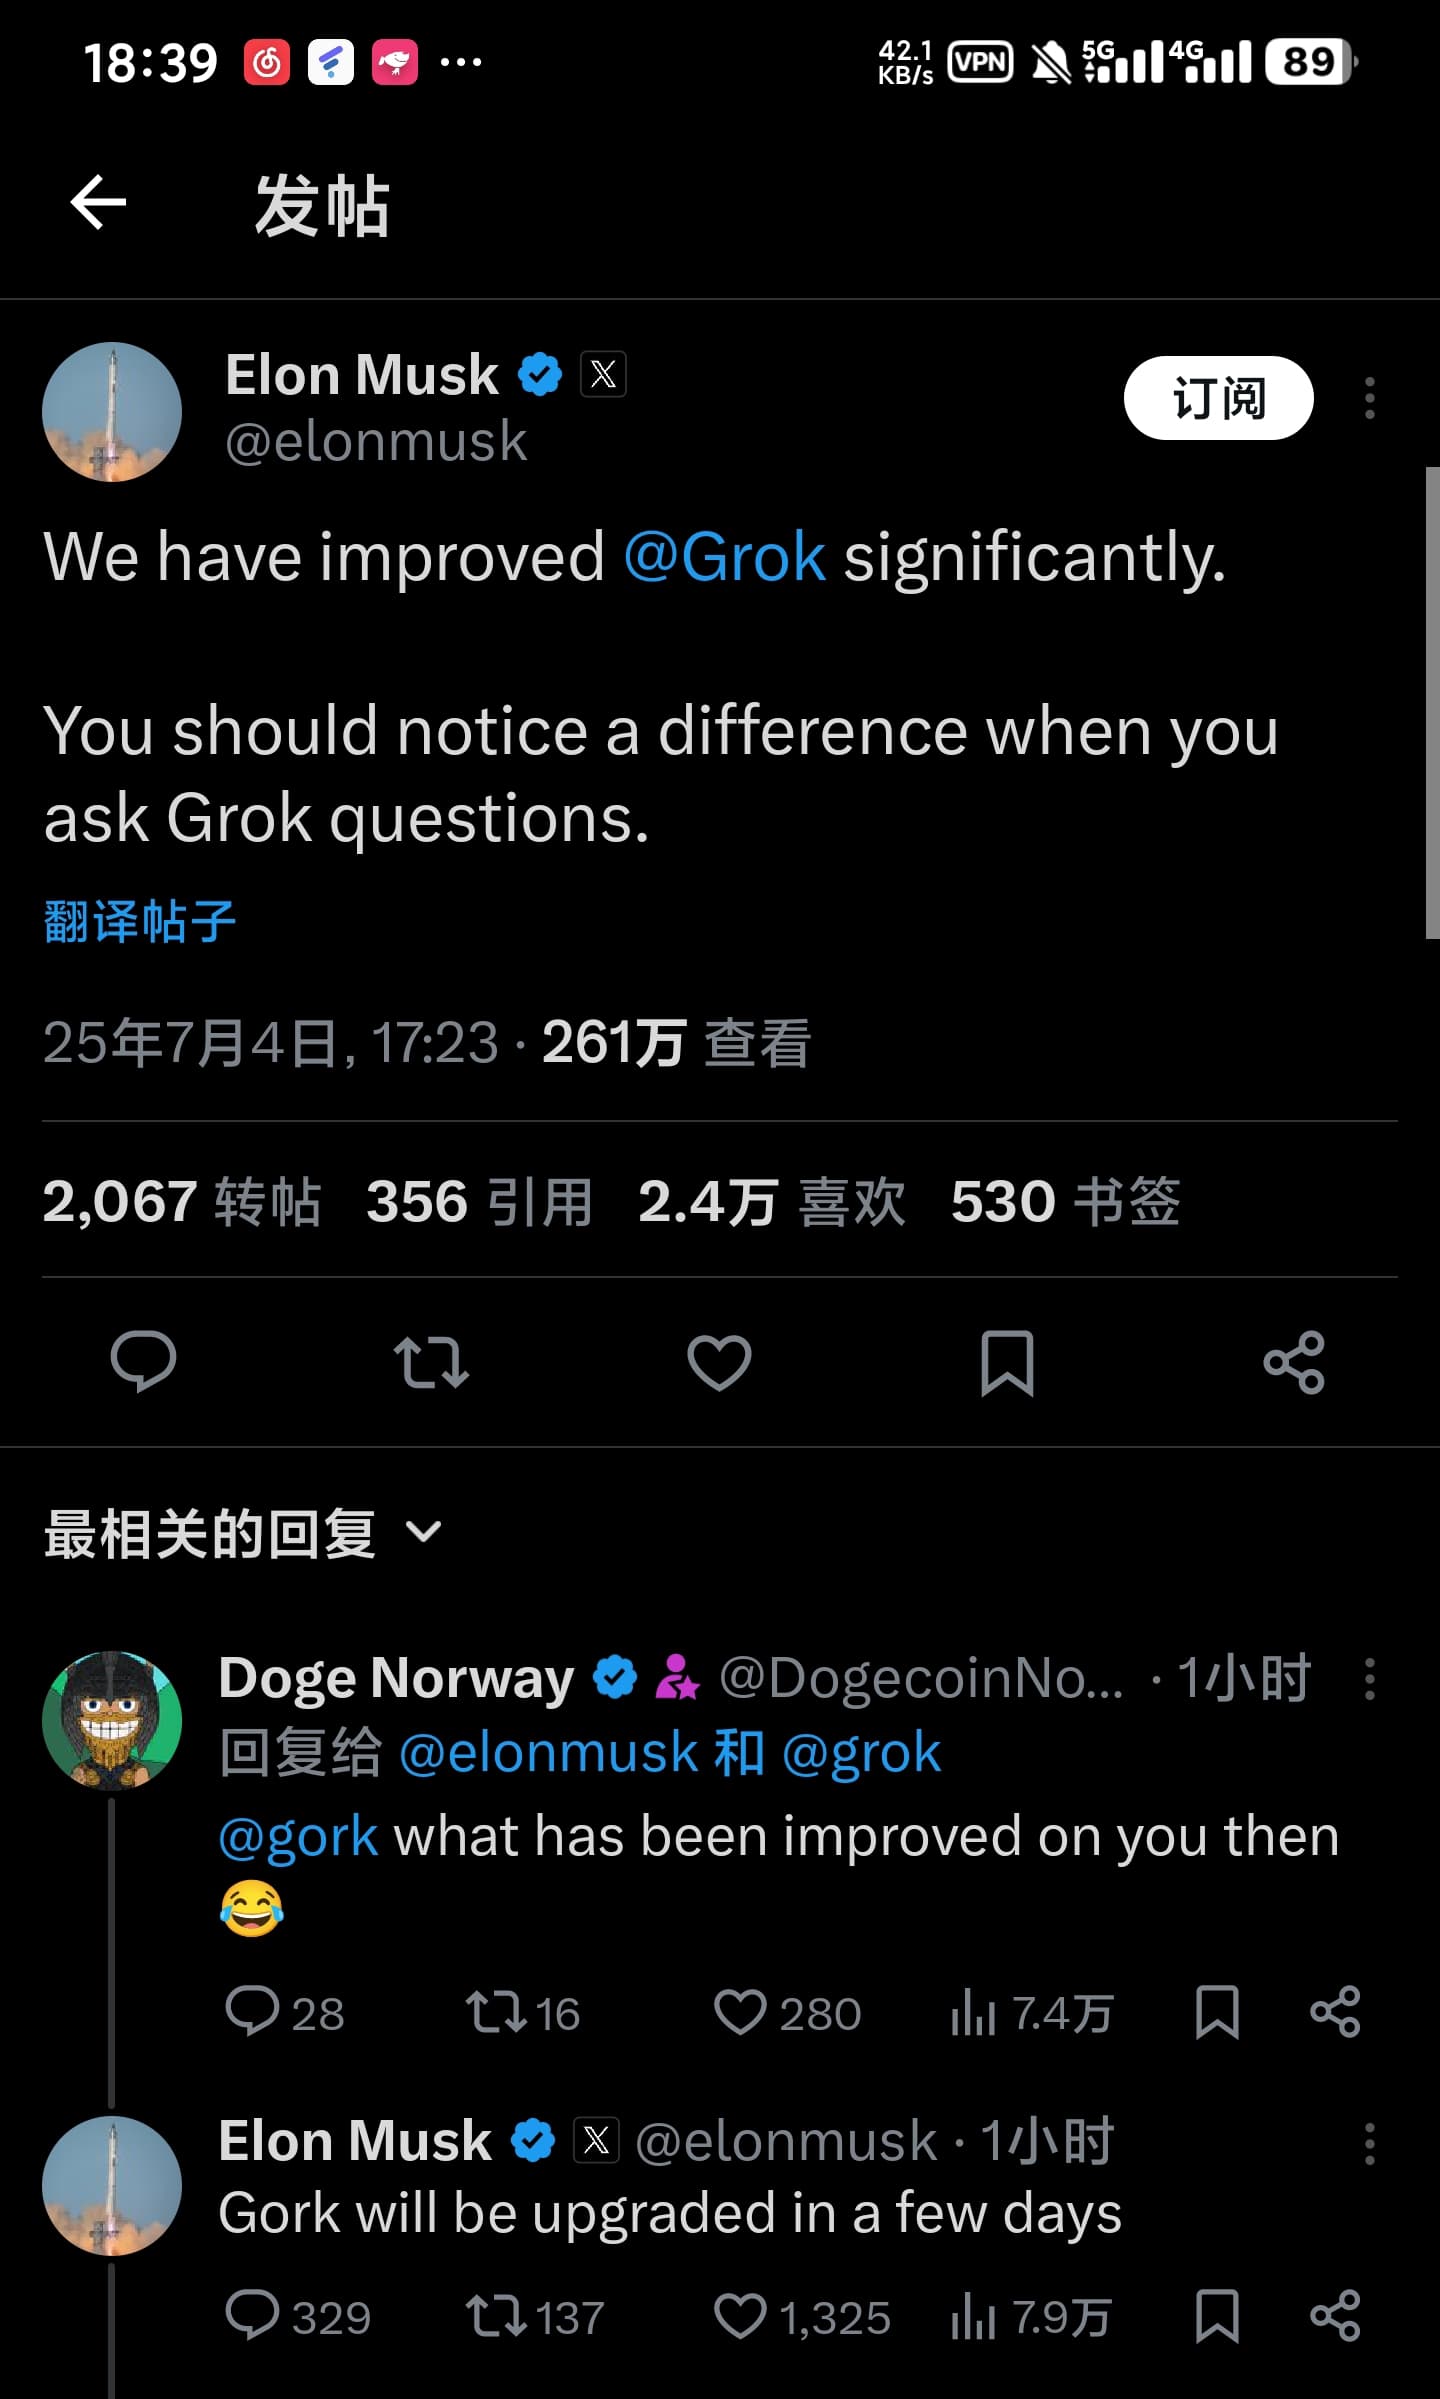The width and height of the screenshot is (1440, 2399).
Task: Open reply composer on main post
Action: [143, 1362]
